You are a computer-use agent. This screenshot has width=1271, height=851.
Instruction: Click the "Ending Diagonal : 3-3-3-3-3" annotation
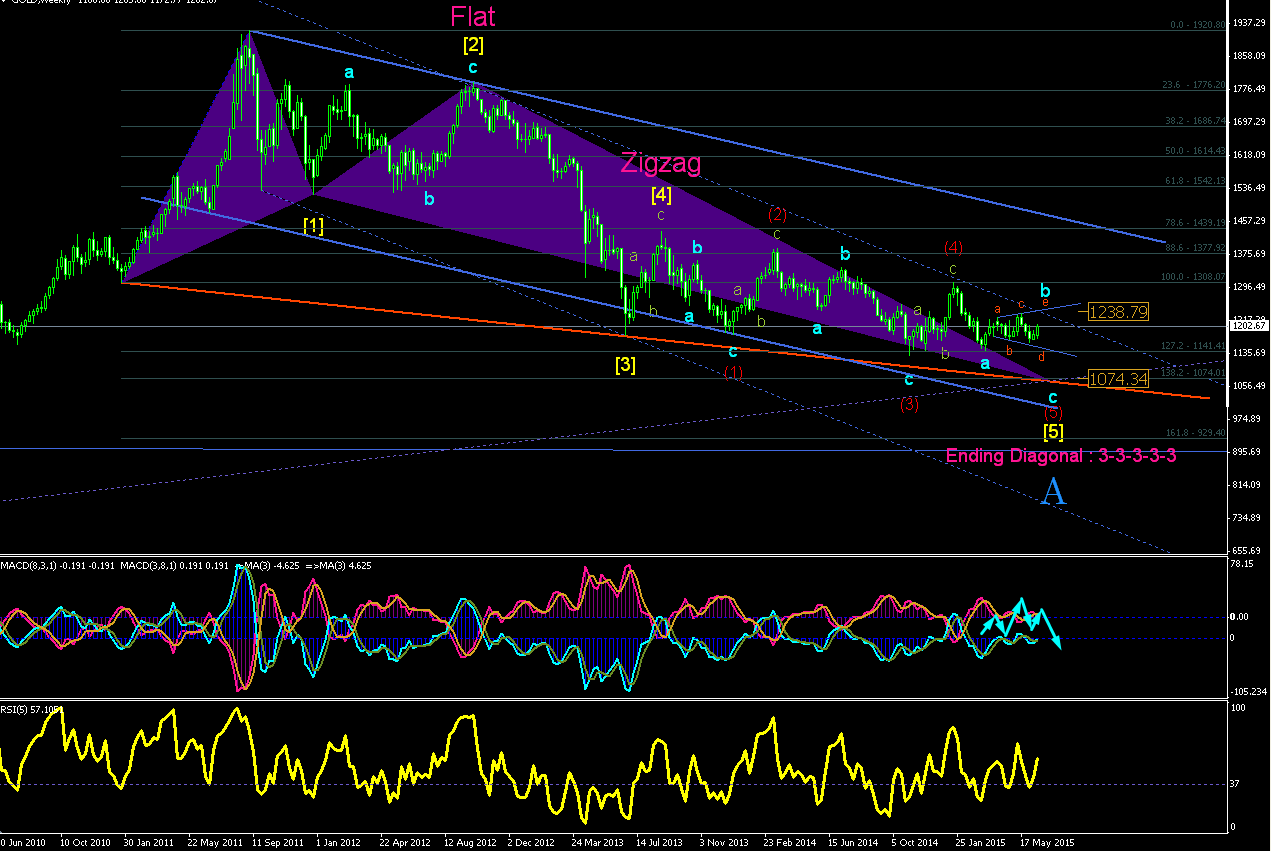(1061, 456)
